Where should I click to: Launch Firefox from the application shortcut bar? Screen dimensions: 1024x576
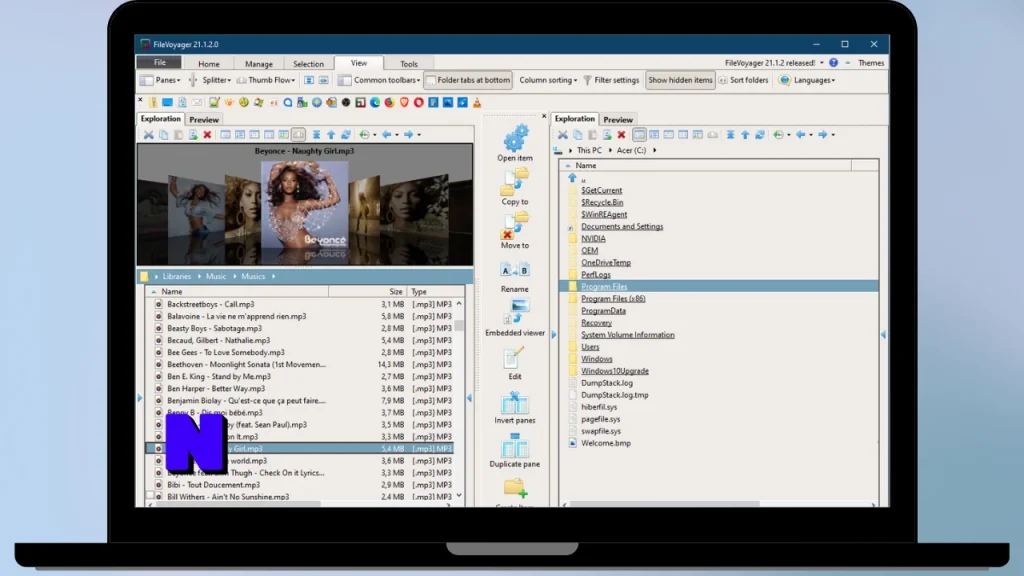[x=389, y=103]
